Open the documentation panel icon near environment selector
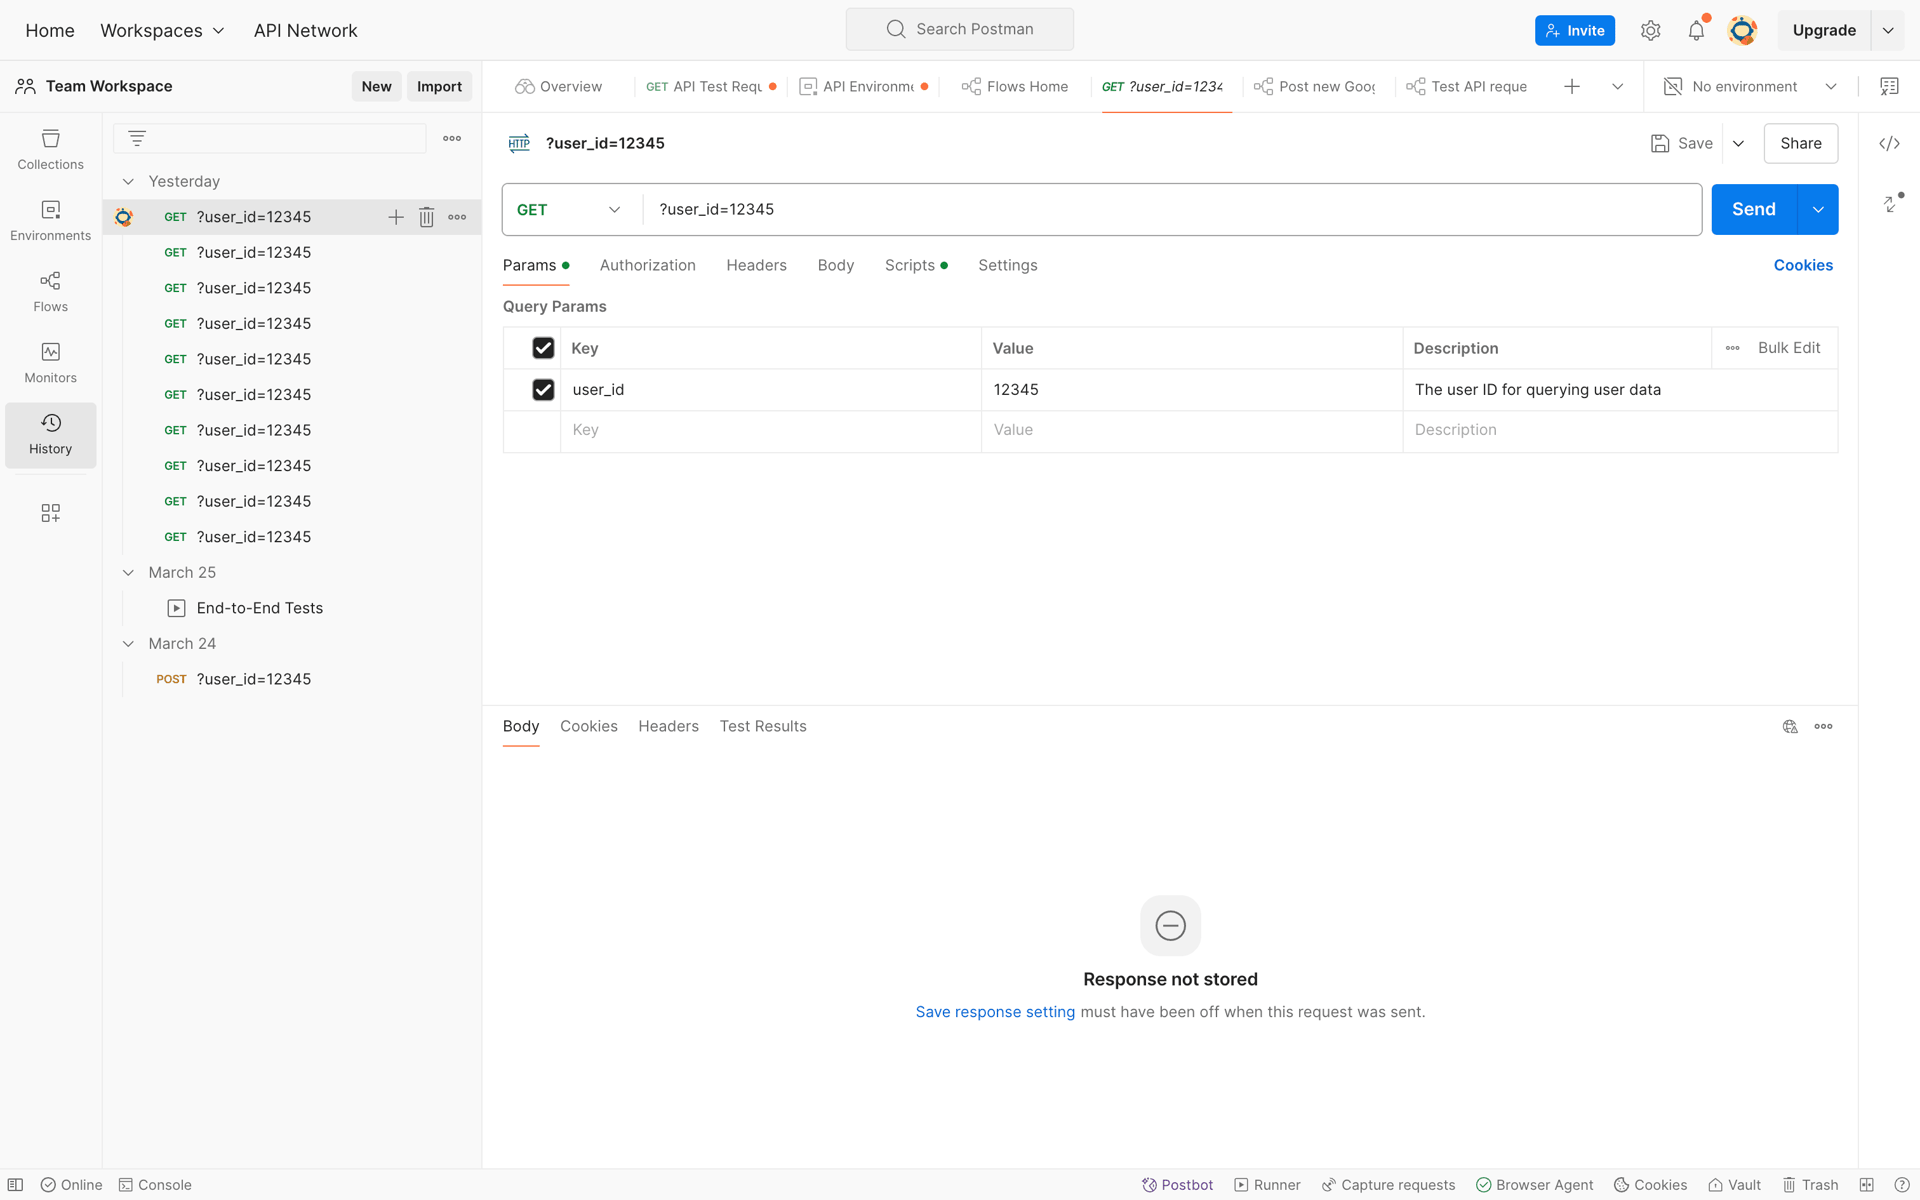The image size is (1920, 1200). click(x=1889, y=86)
